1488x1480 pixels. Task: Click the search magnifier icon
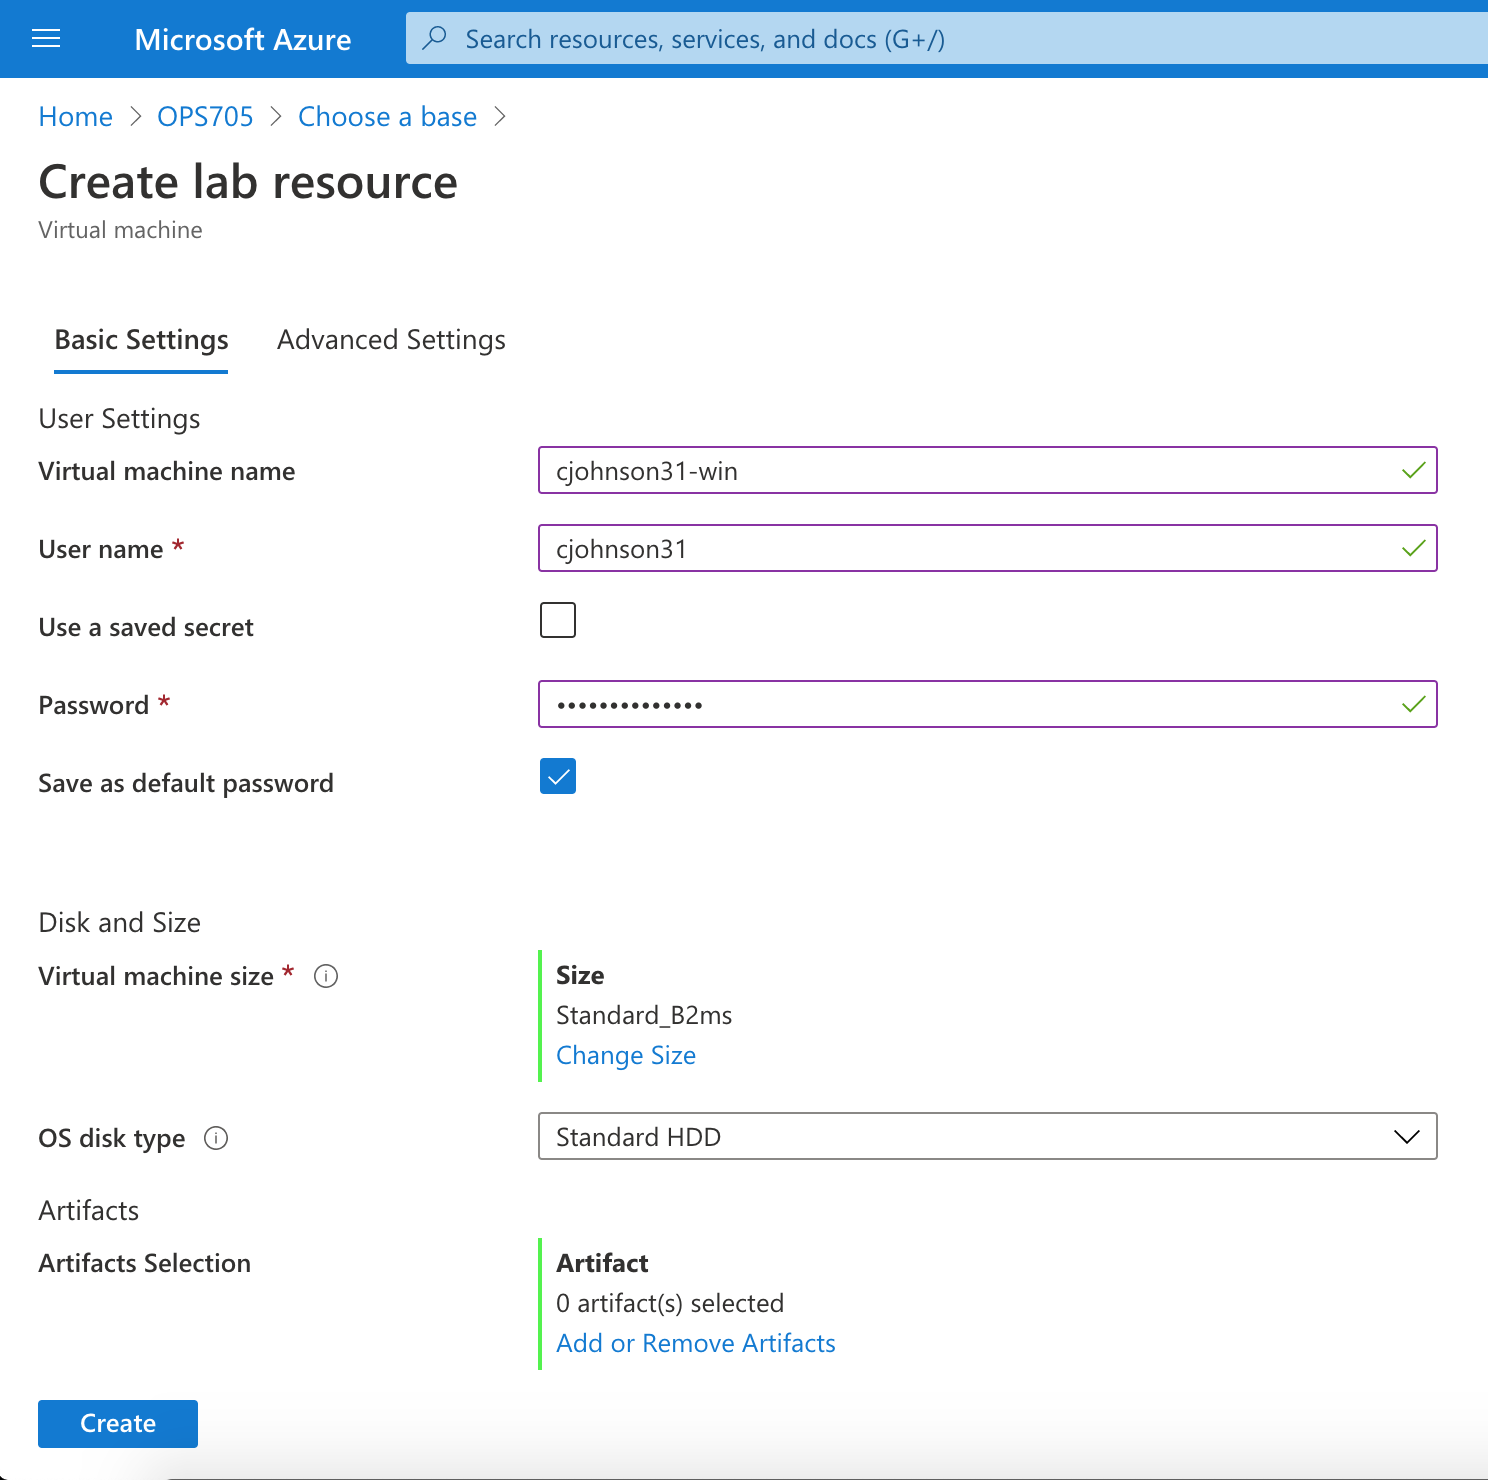[x=433, y=39]
